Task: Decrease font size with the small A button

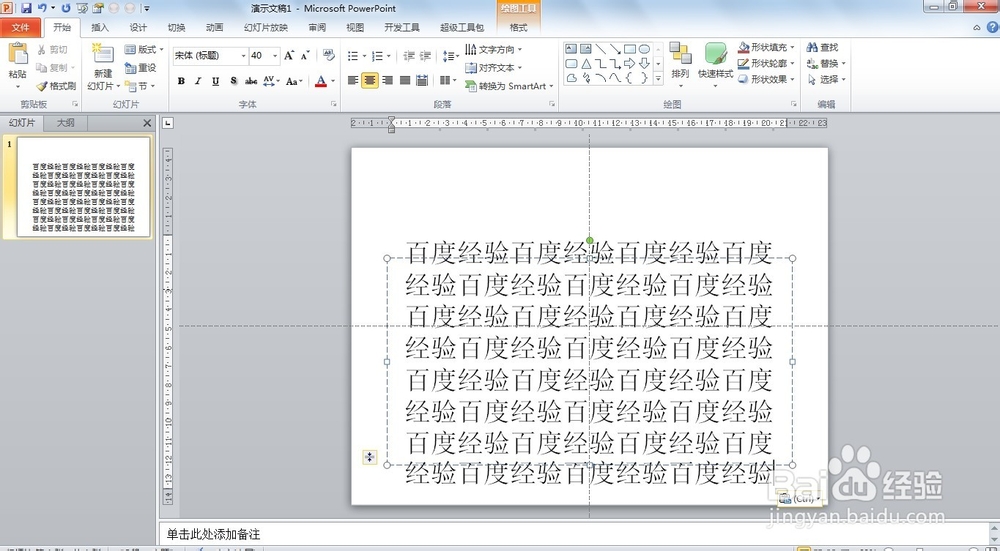Action: pyautogui.click(x=305, y=55)
